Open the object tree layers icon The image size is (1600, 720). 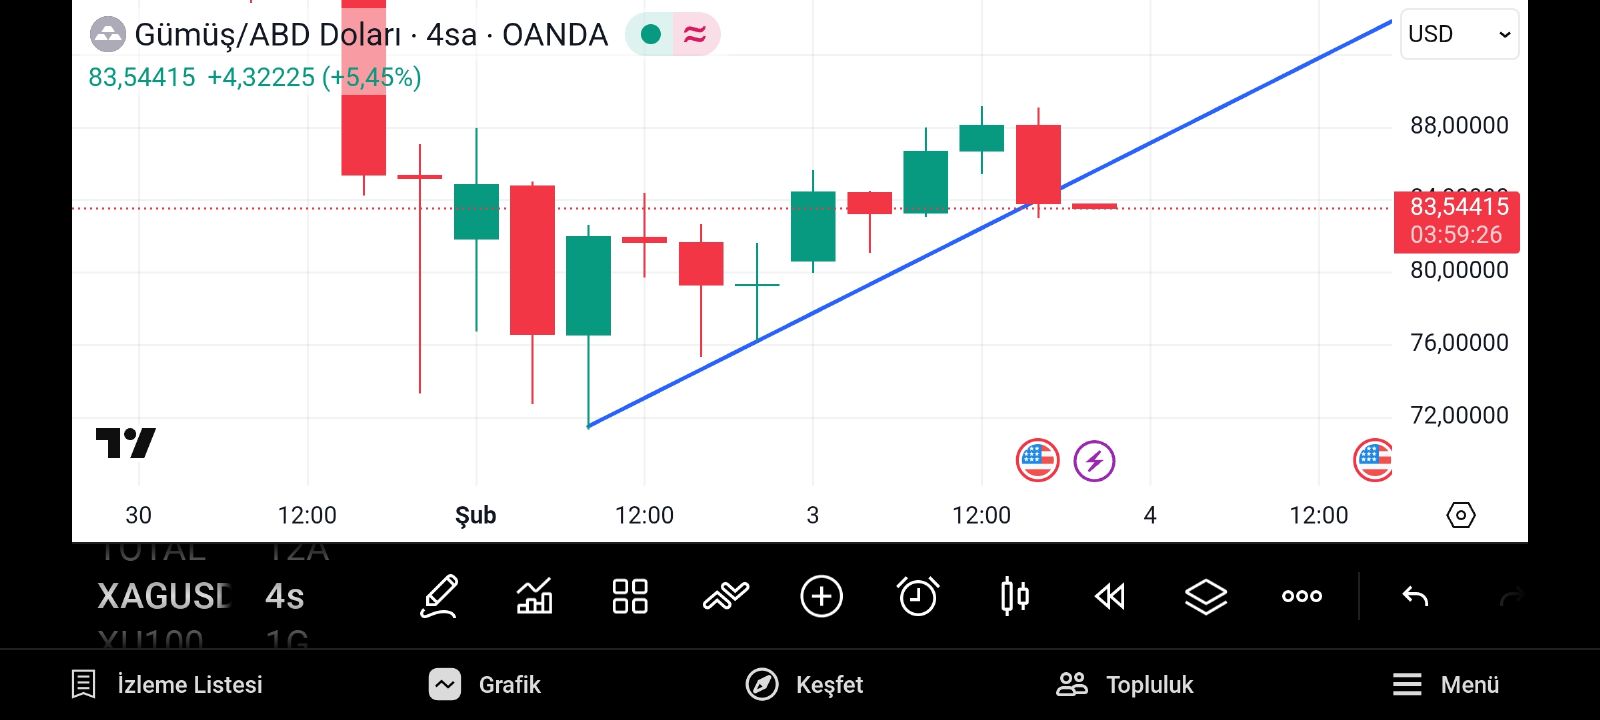point(1206,597)
